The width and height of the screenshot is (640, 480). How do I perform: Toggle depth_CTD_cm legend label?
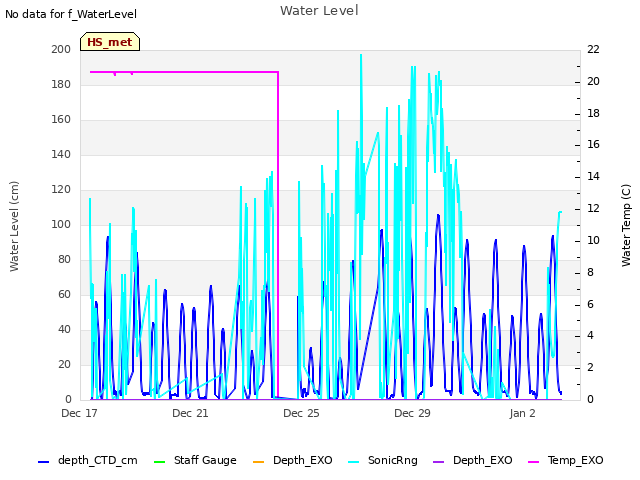click(x=98, y=460)
